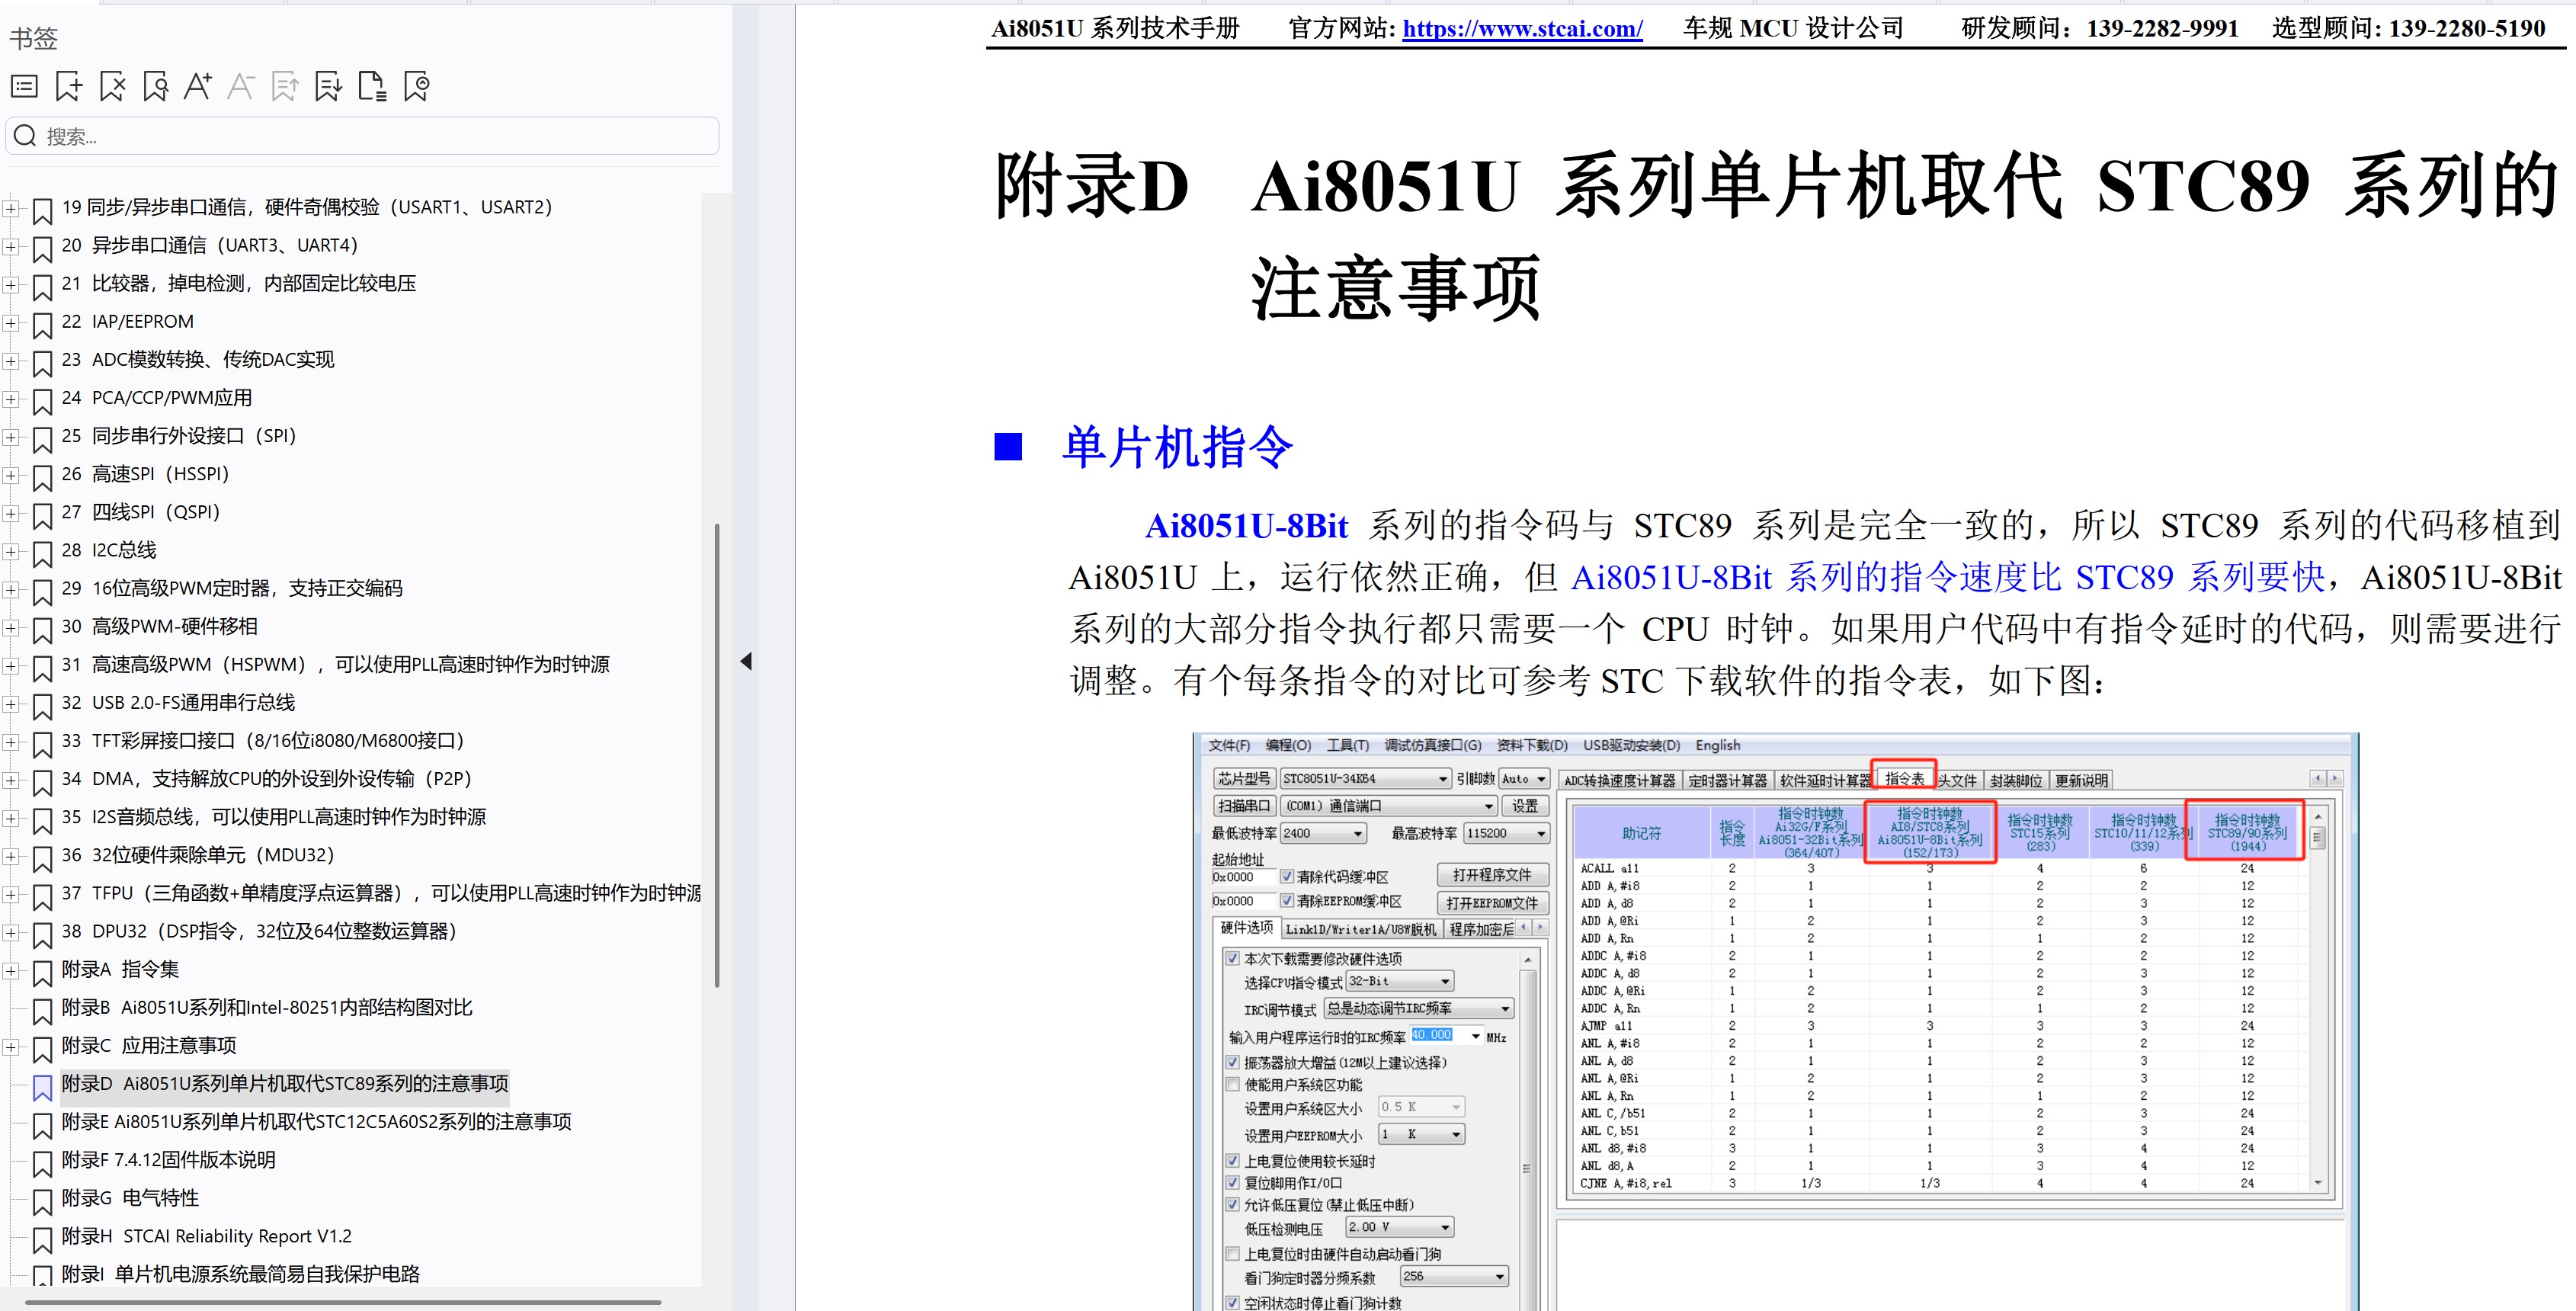Screen dimensions: 2576x1311
Task: Click the find bookmark magnifier icon
Action: click(155, 87)
